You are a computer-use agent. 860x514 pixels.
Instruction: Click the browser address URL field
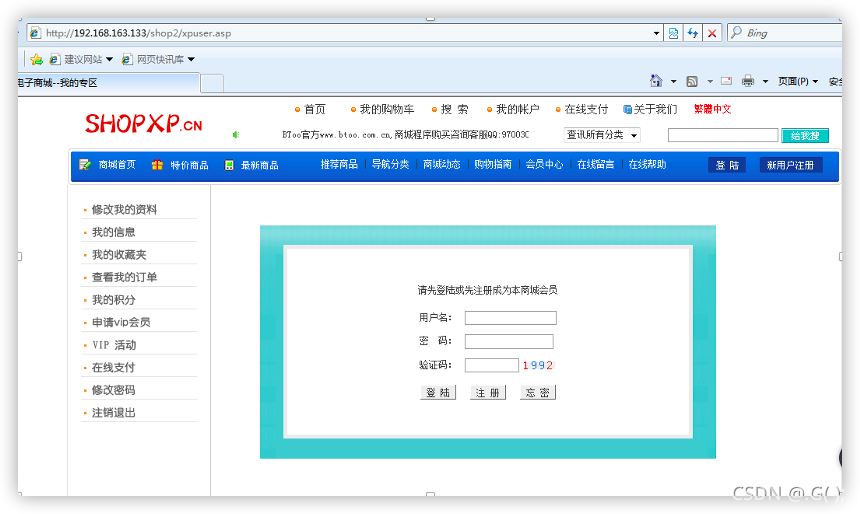tap(346, 33)
